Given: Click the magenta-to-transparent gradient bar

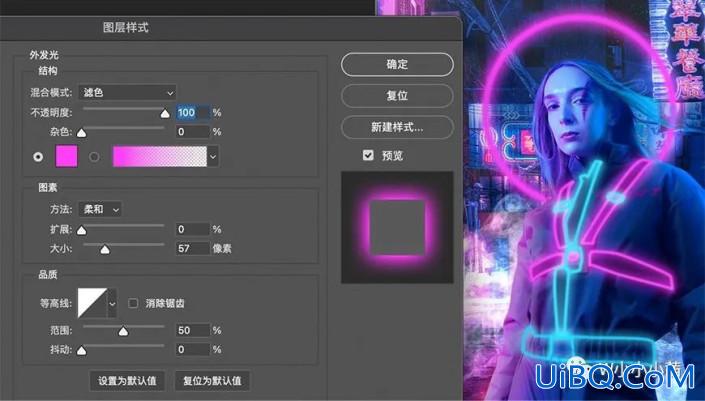Looking at the screenshot, I should coord(160,156).
